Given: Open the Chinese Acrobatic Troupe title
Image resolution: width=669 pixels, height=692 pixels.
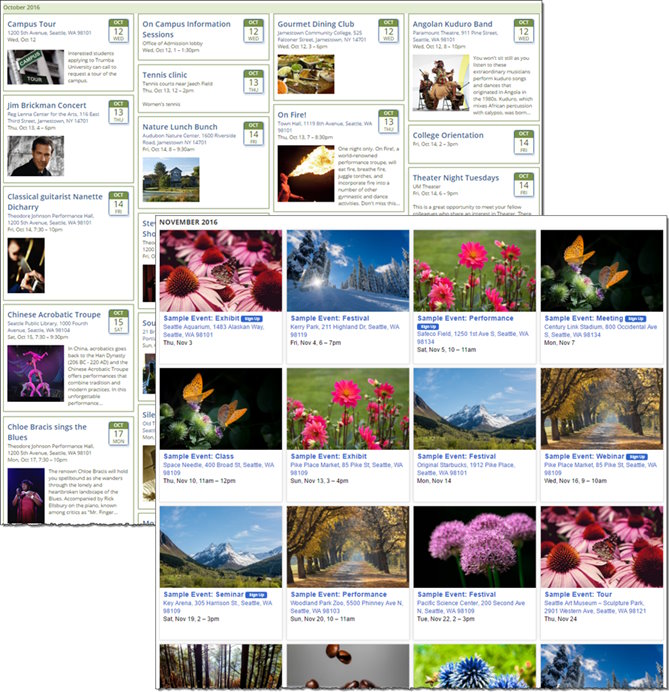Looking at the screenshot, I should coord(54,314).
